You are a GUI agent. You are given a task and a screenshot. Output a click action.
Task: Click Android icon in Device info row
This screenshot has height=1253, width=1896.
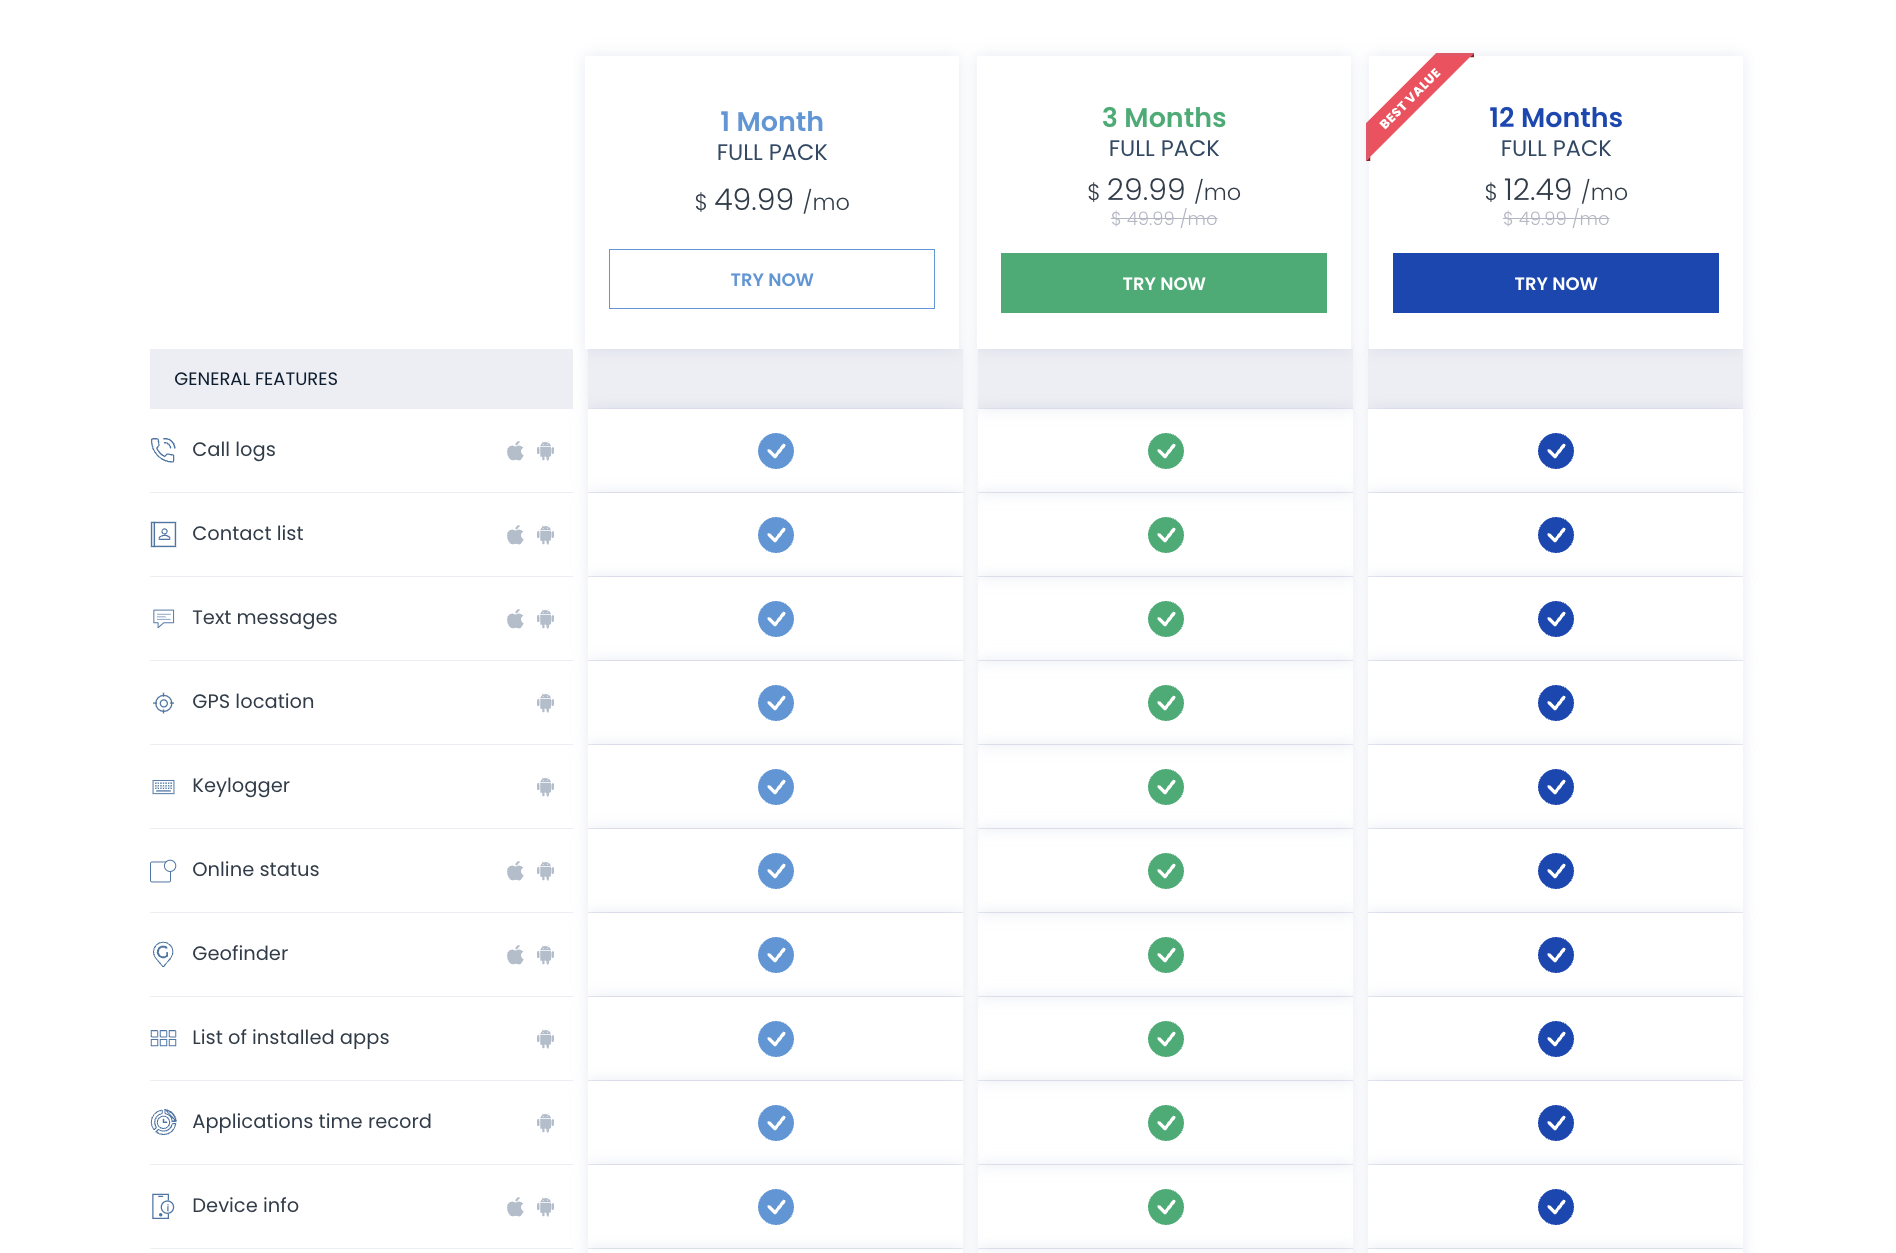(545, 1207)
